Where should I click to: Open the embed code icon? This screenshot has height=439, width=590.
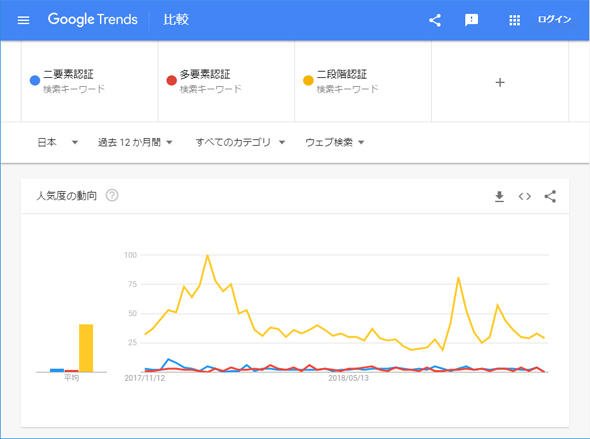click(525, 196)
